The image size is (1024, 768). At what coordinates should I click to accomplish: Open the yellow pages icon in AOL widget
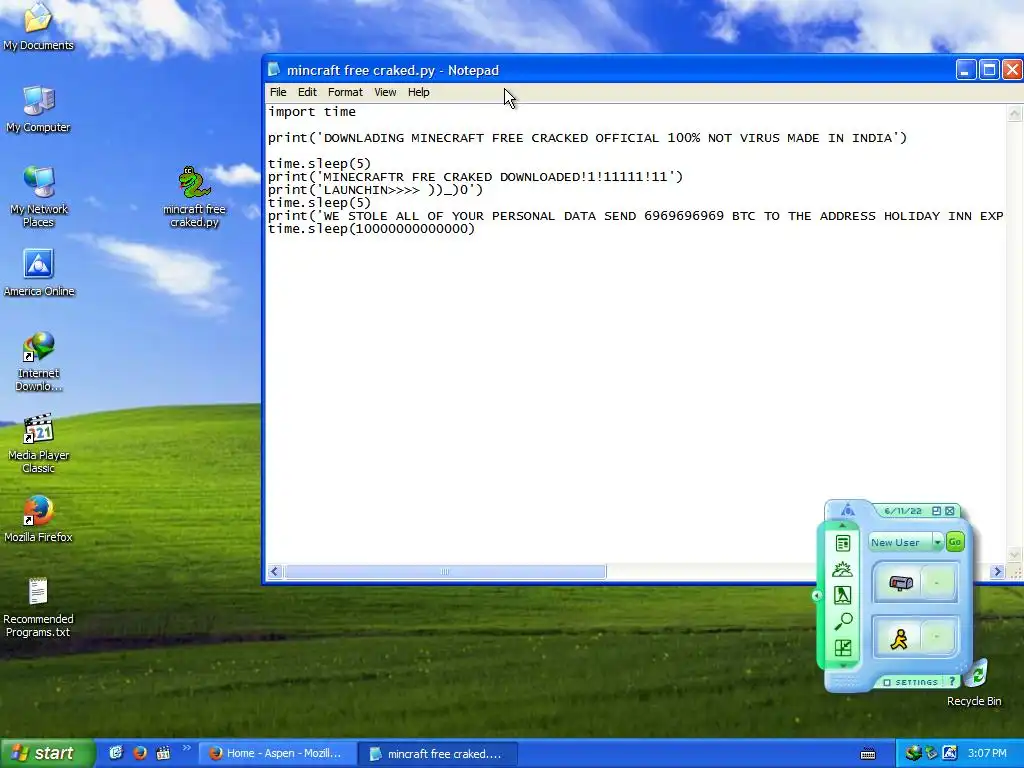pos(842,595)
